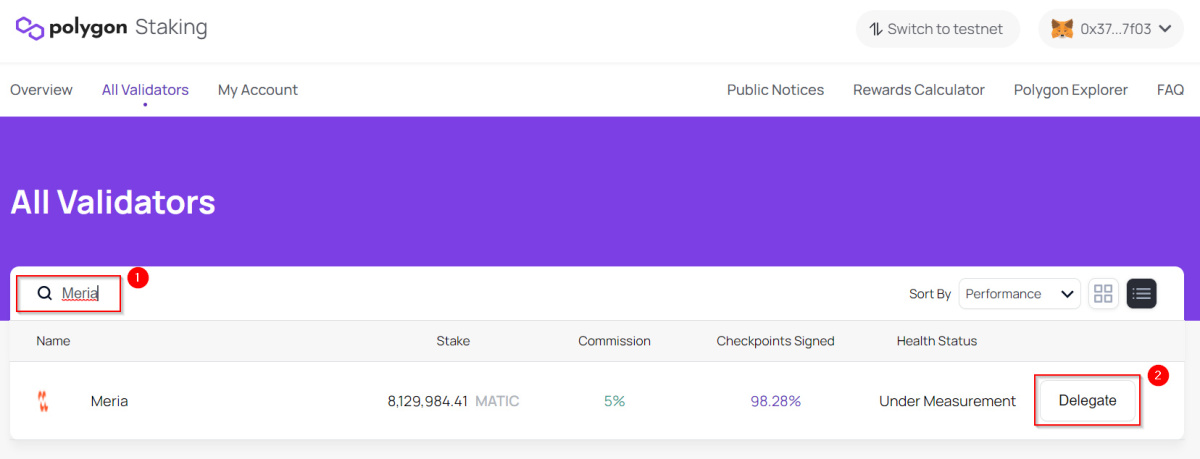
Task: Switch to list view layout
Action: pos(1142,293)
